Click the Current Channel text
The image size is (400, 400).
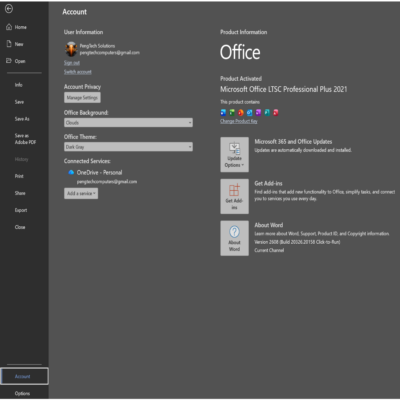coord(269,250)
